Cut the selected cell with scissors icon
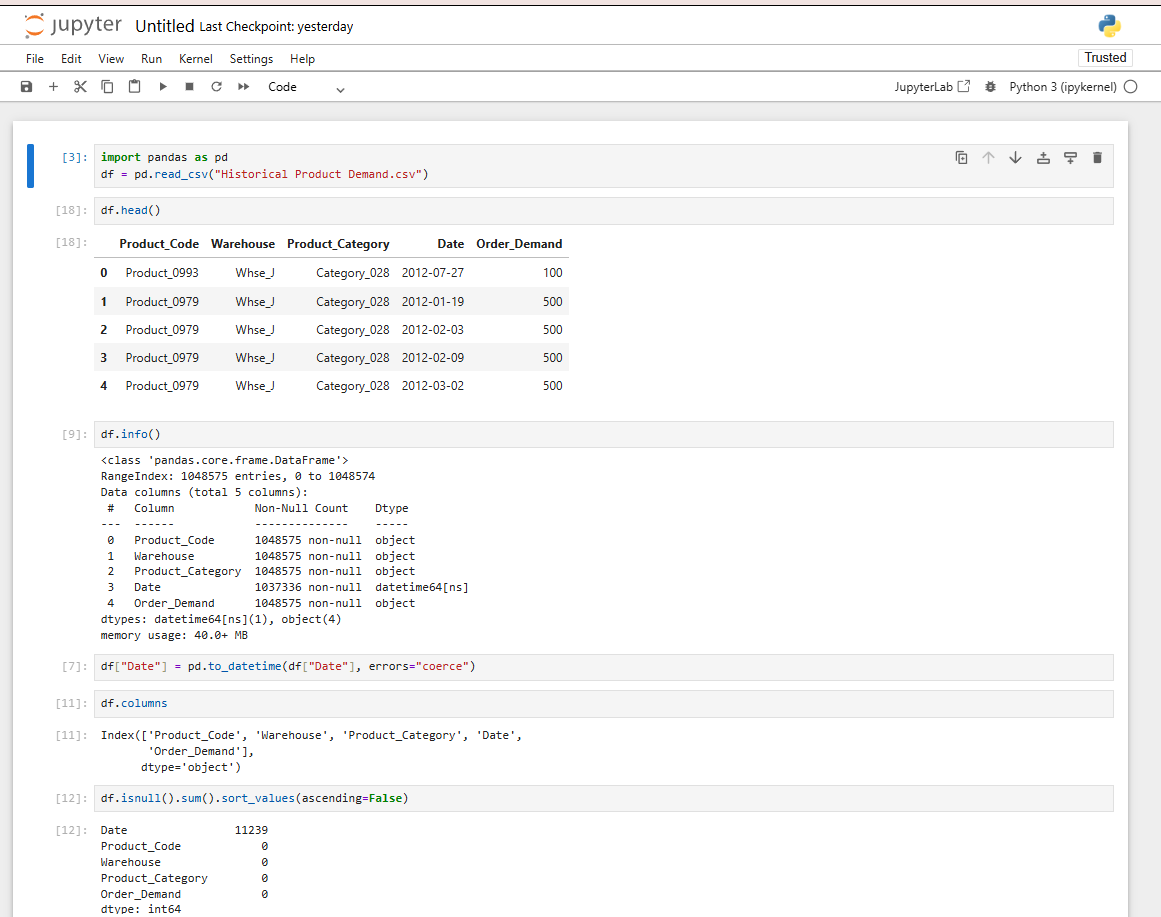 pos(80,87)
